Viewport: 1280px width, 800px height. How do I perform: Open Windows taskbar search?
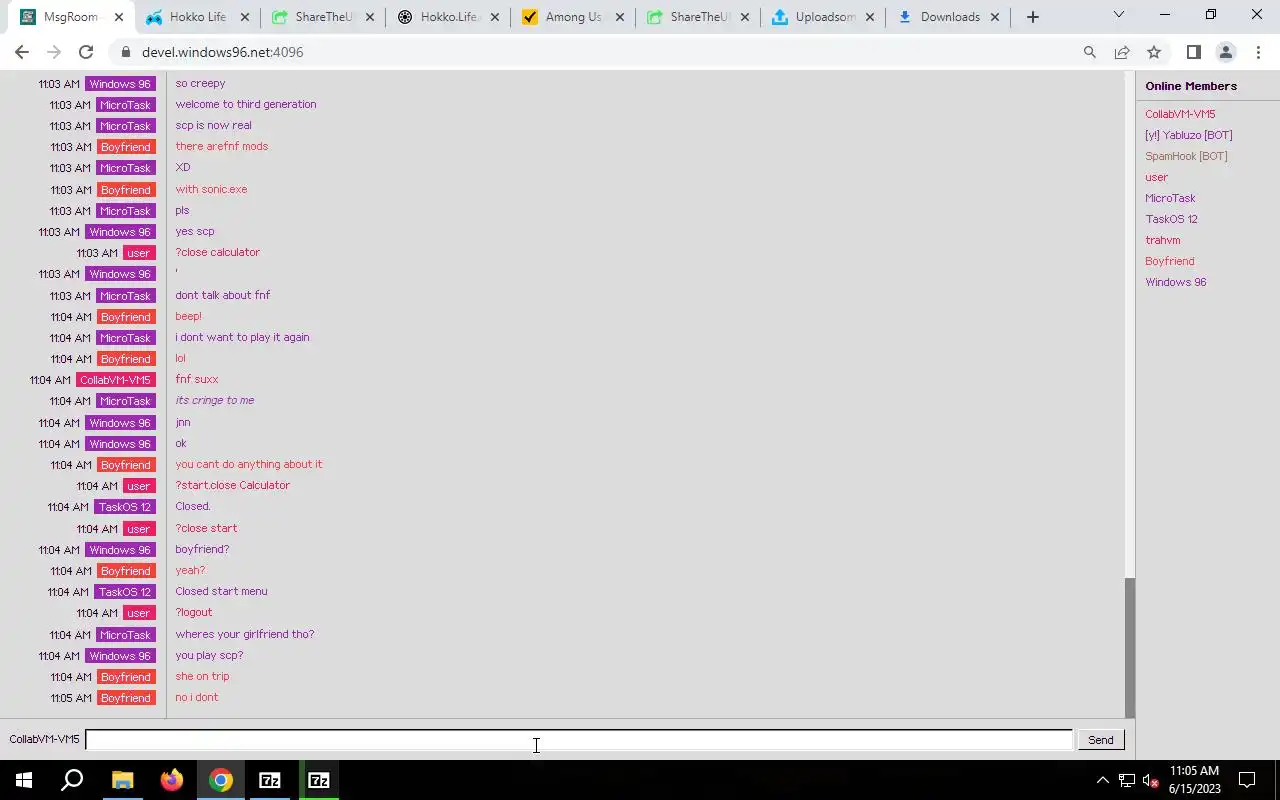point(72,780)
